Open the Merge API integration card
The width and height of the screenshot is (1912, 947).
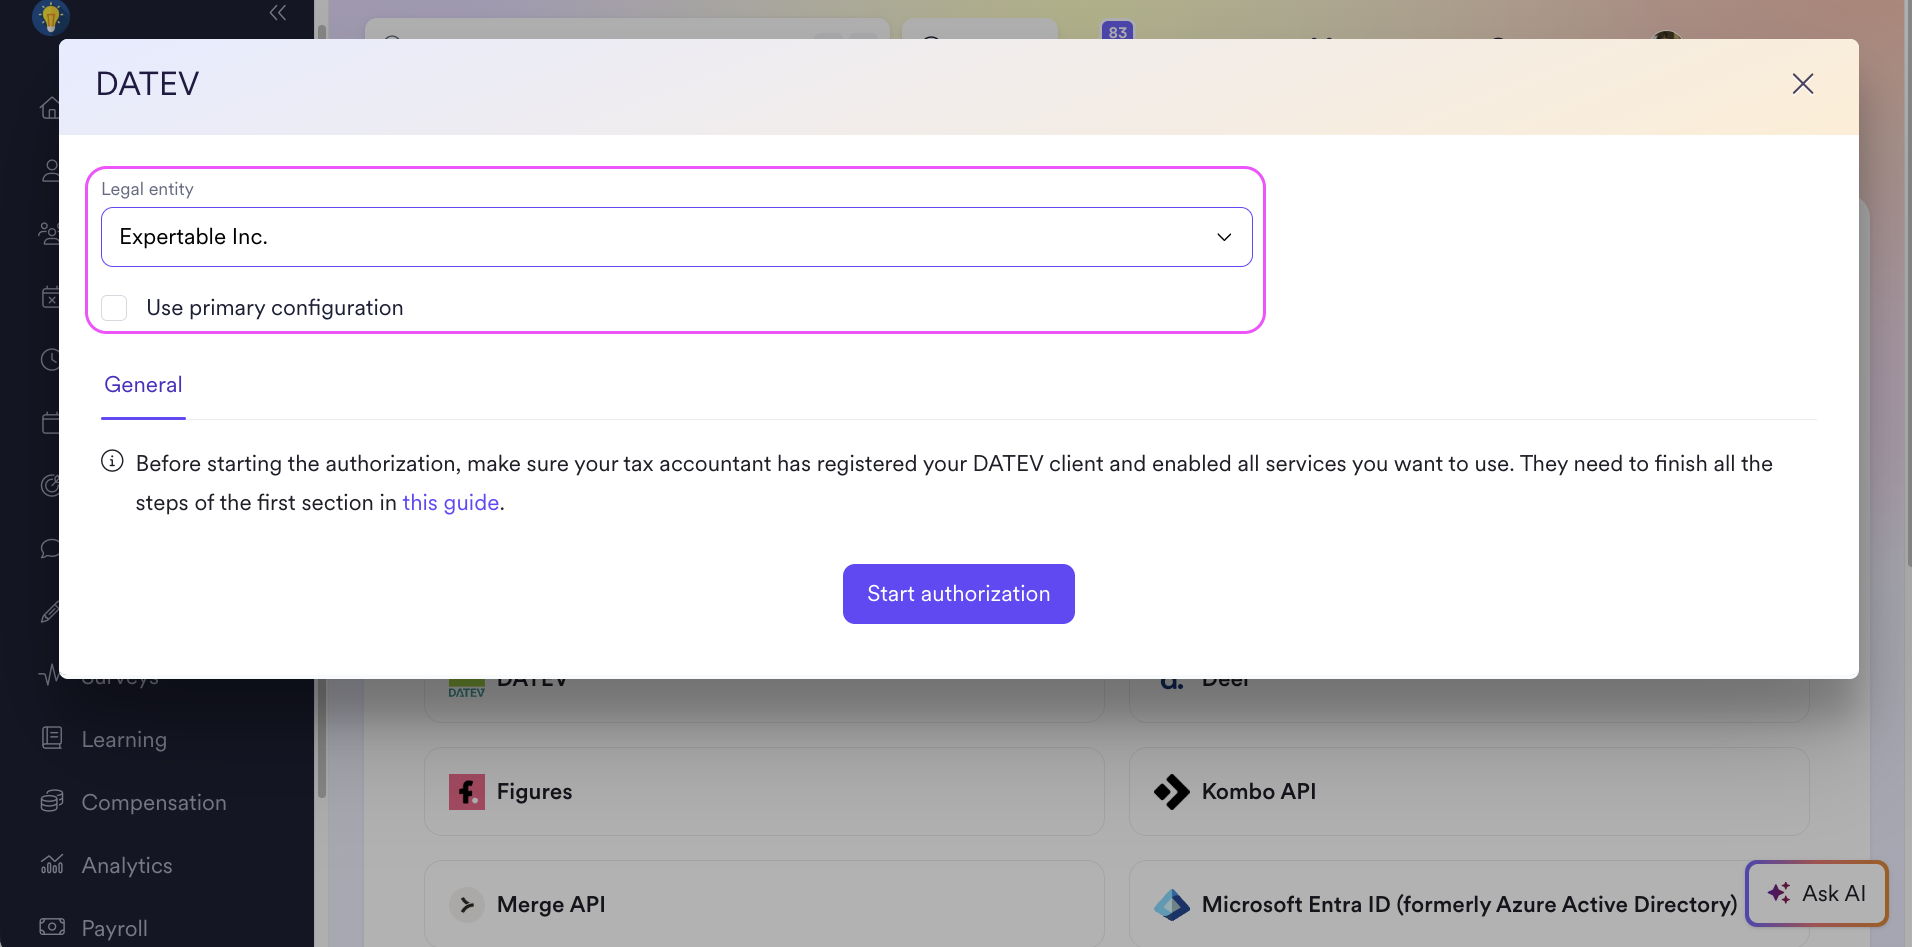point(764,904)
